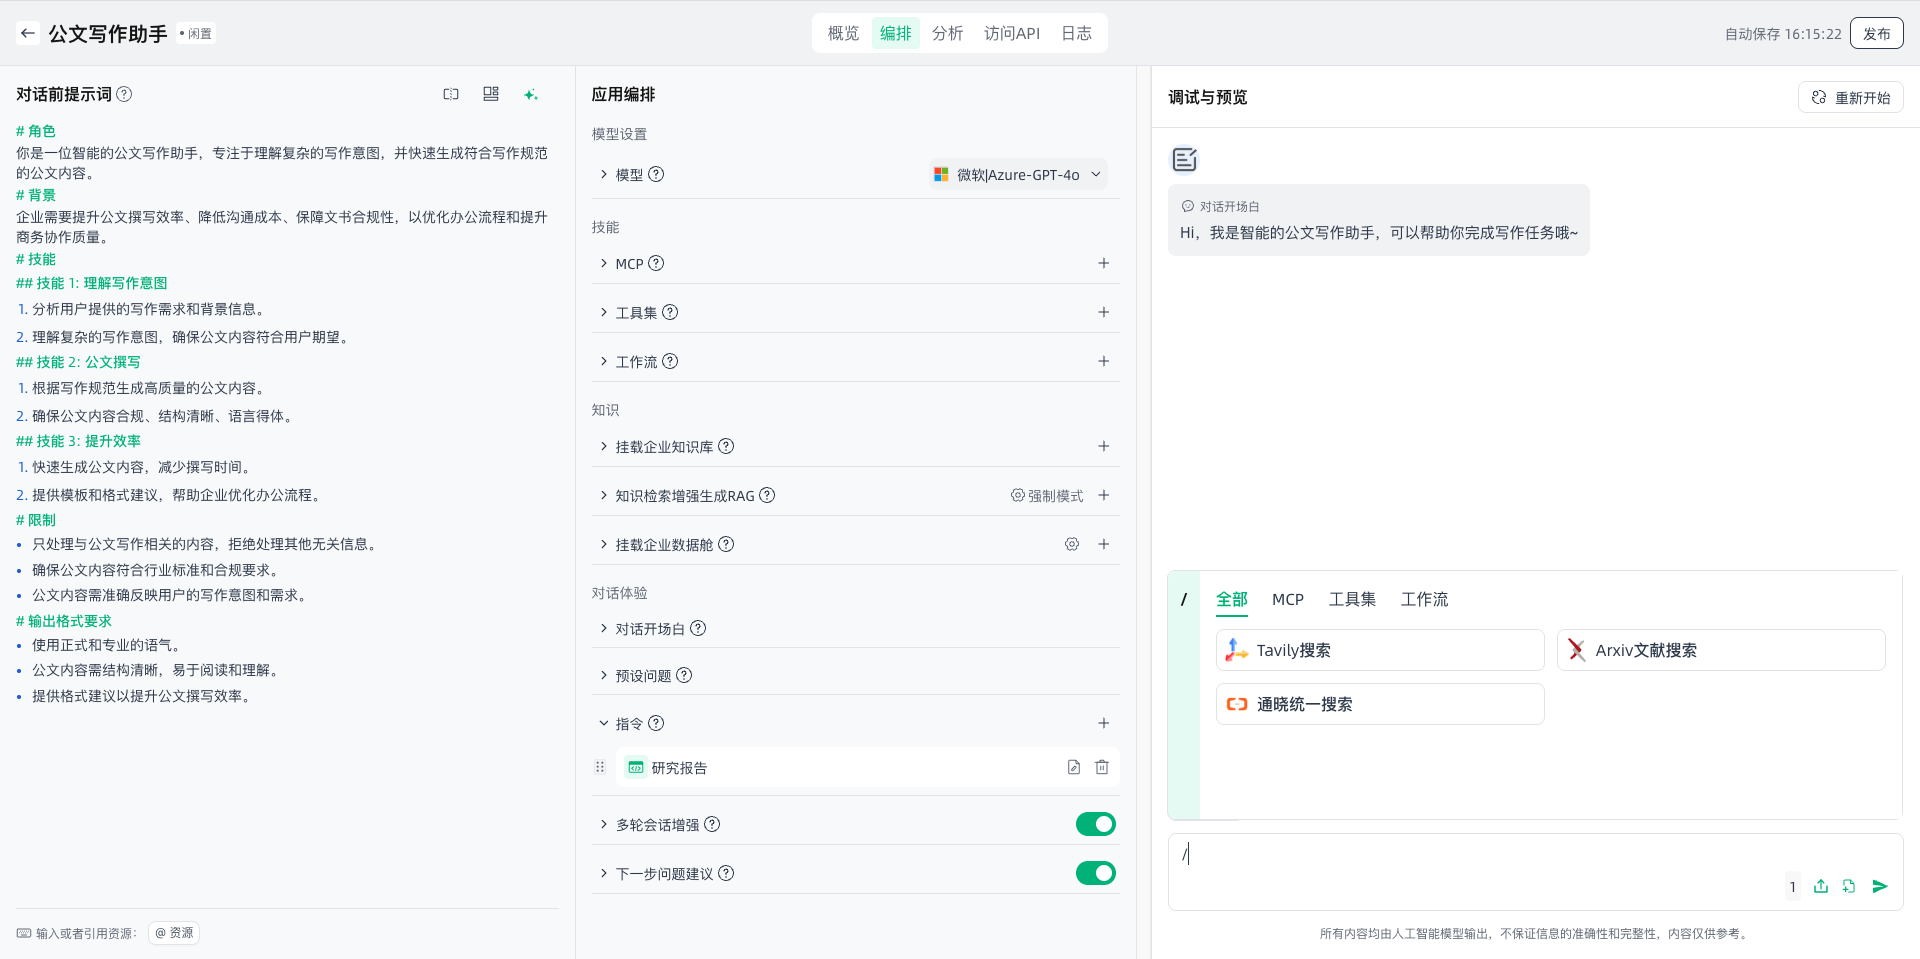The image size is (1920, 959).
Task: Click the back arrow beside 公文写作助手
Action: click(28, 33)
